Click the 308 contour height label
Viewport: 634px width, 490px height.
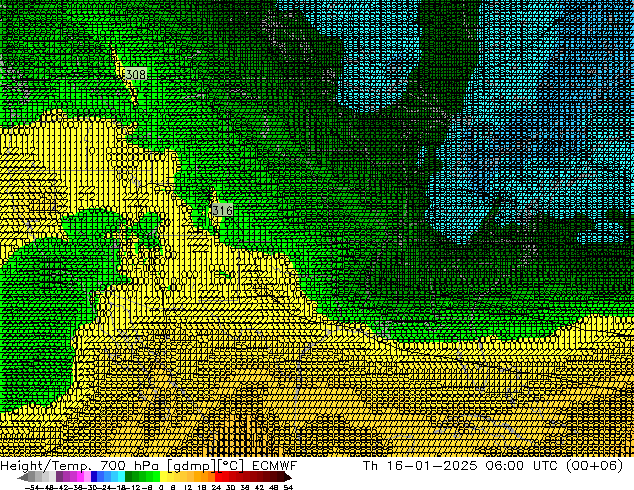click(x=135, y=74)
